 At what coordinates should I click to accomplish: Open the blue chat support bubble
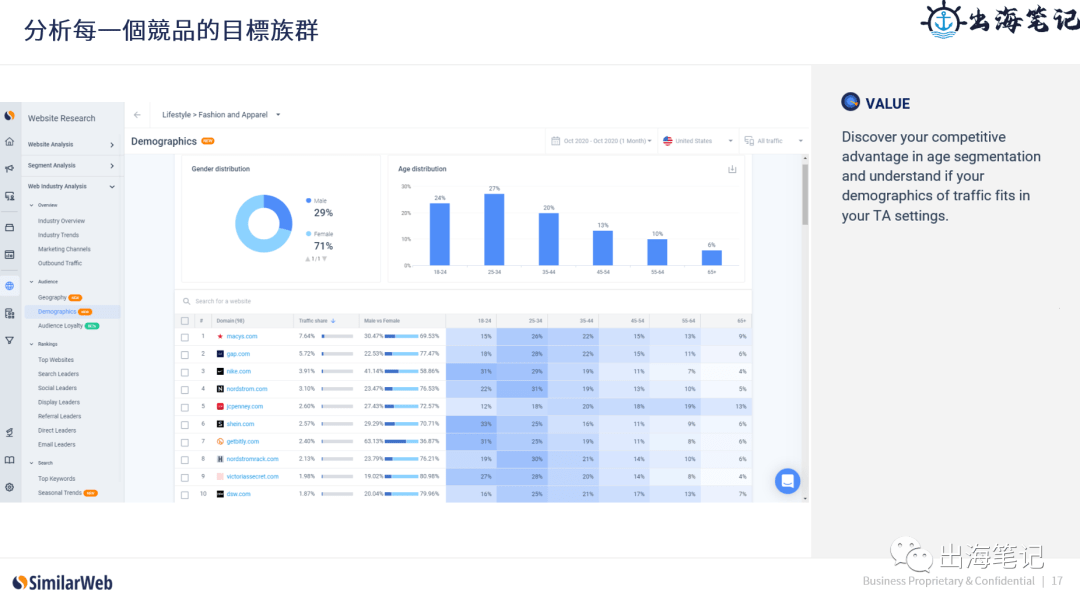point(787,481)
